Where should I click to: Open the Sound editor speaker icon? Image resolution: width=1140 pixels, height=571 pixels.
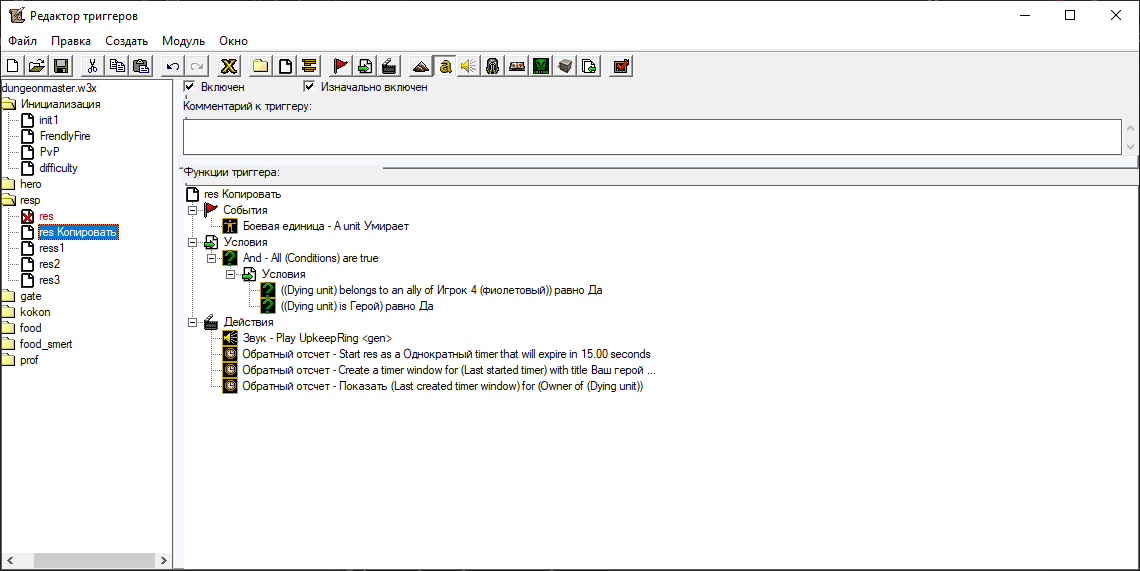[469, 66]
